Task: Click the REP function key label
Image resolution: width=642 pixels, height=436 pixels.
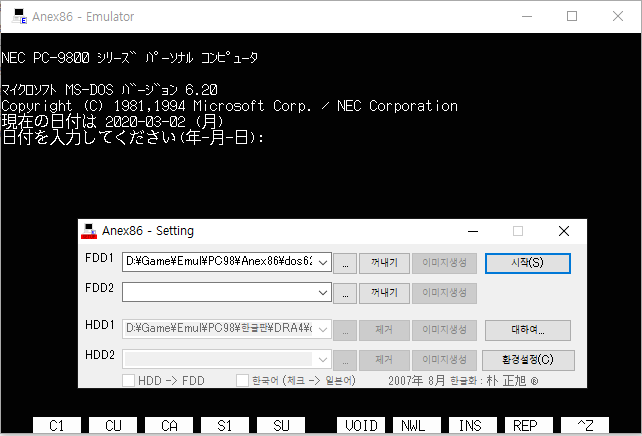Action: click(529, 425)
